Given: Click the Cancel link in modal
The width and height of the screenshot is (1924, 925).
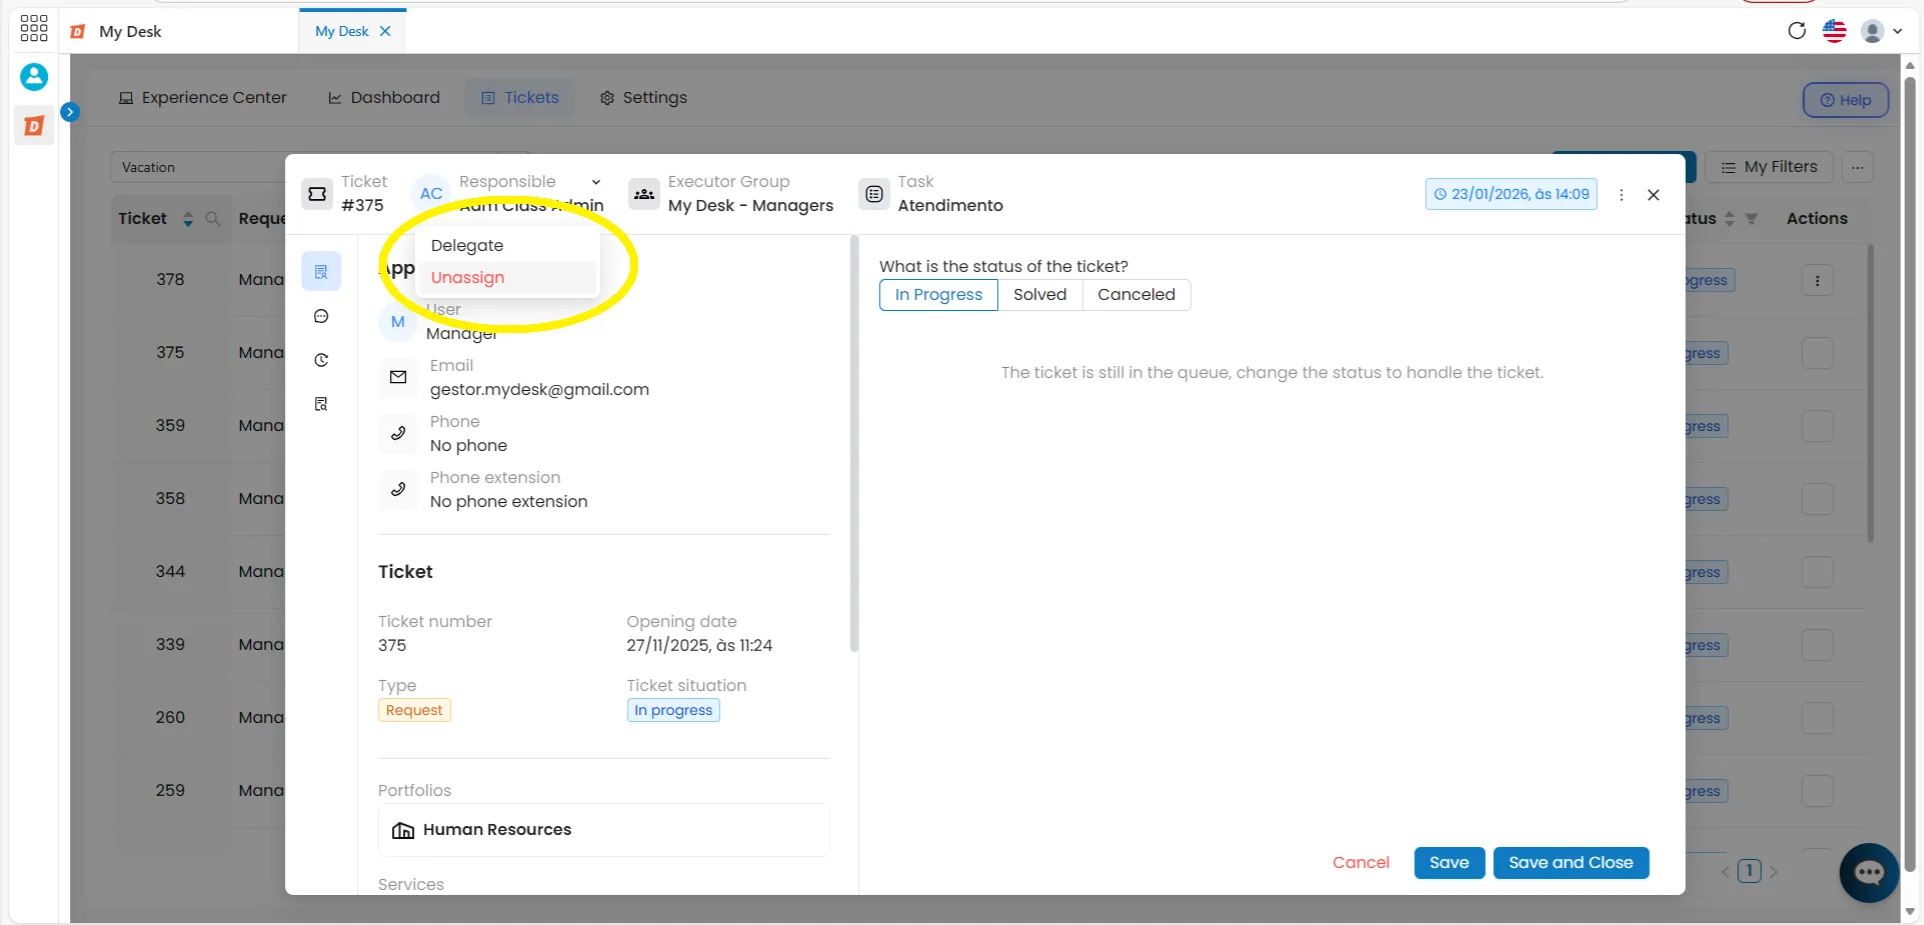Looking at the screenshot, I should [x=1360, y=863].
